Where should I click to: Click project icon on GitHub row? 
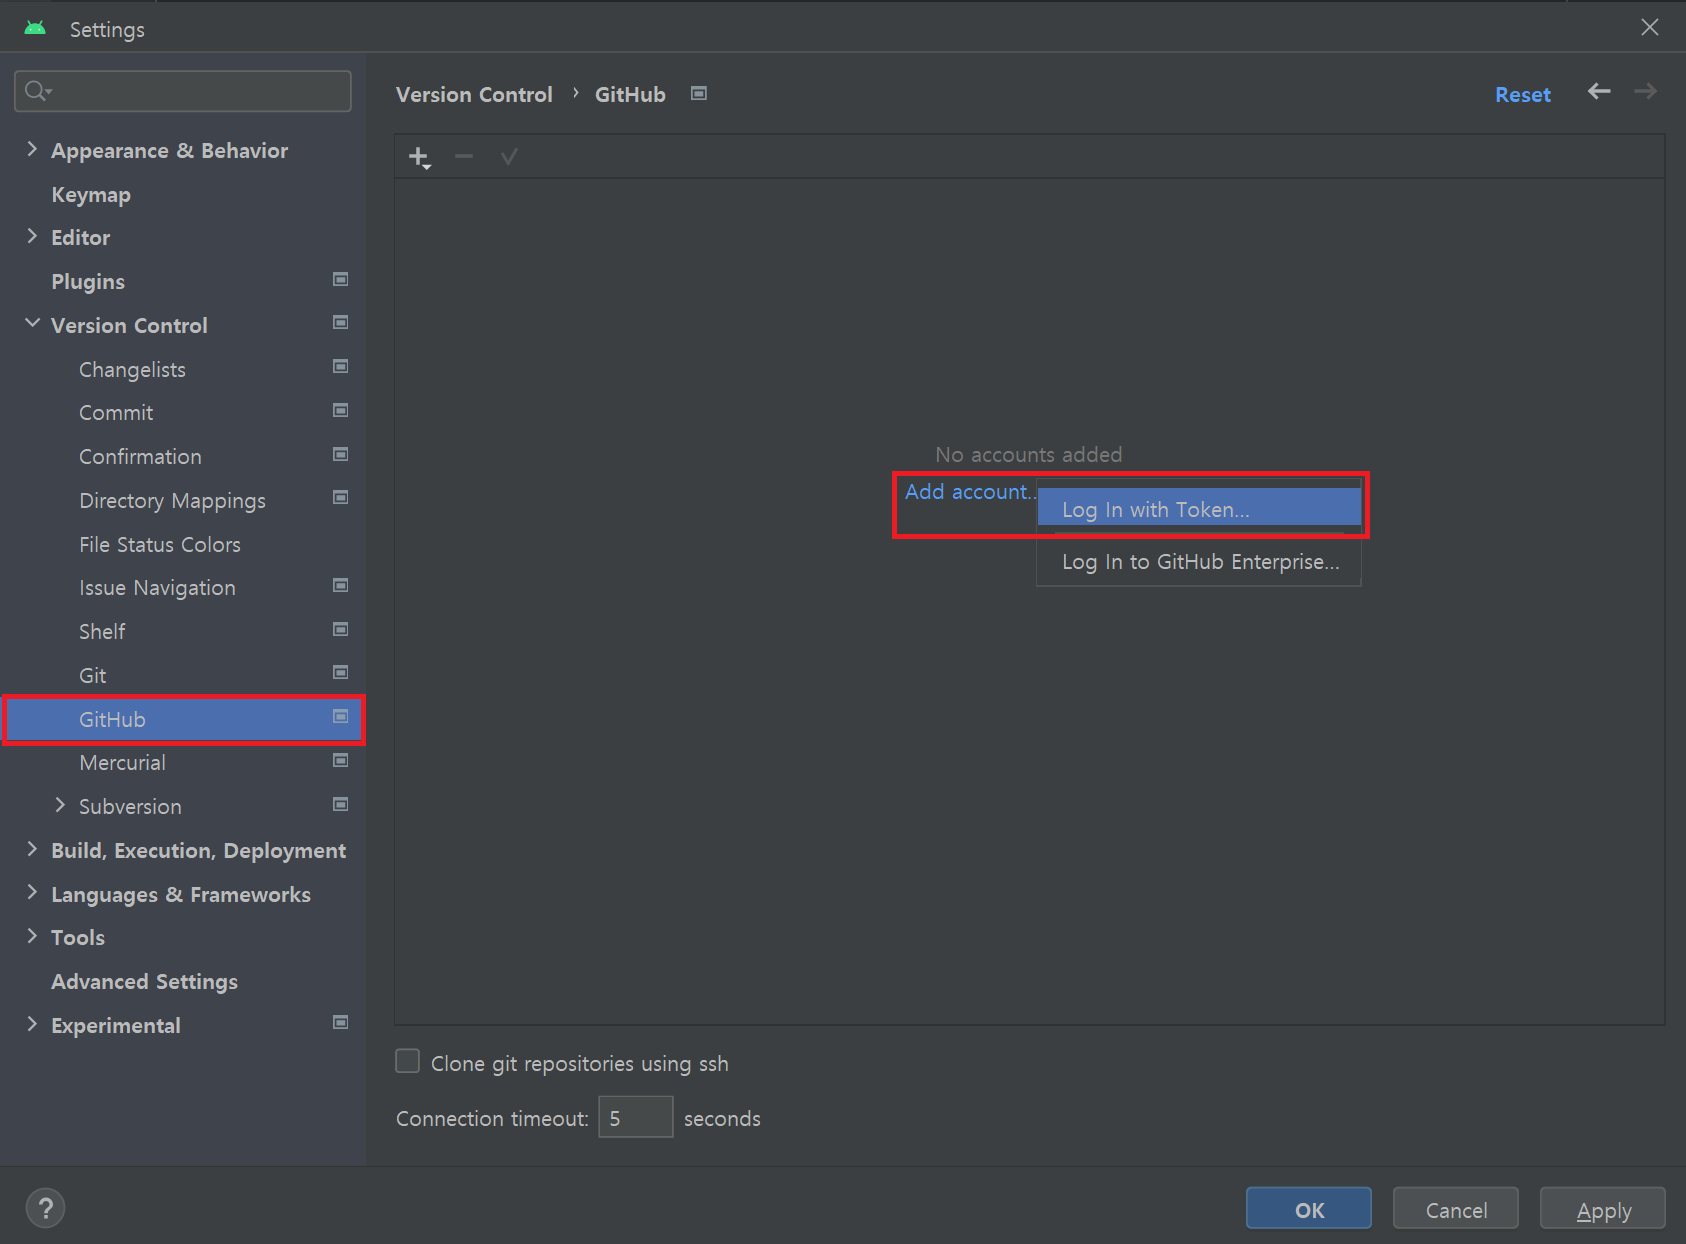341,716
